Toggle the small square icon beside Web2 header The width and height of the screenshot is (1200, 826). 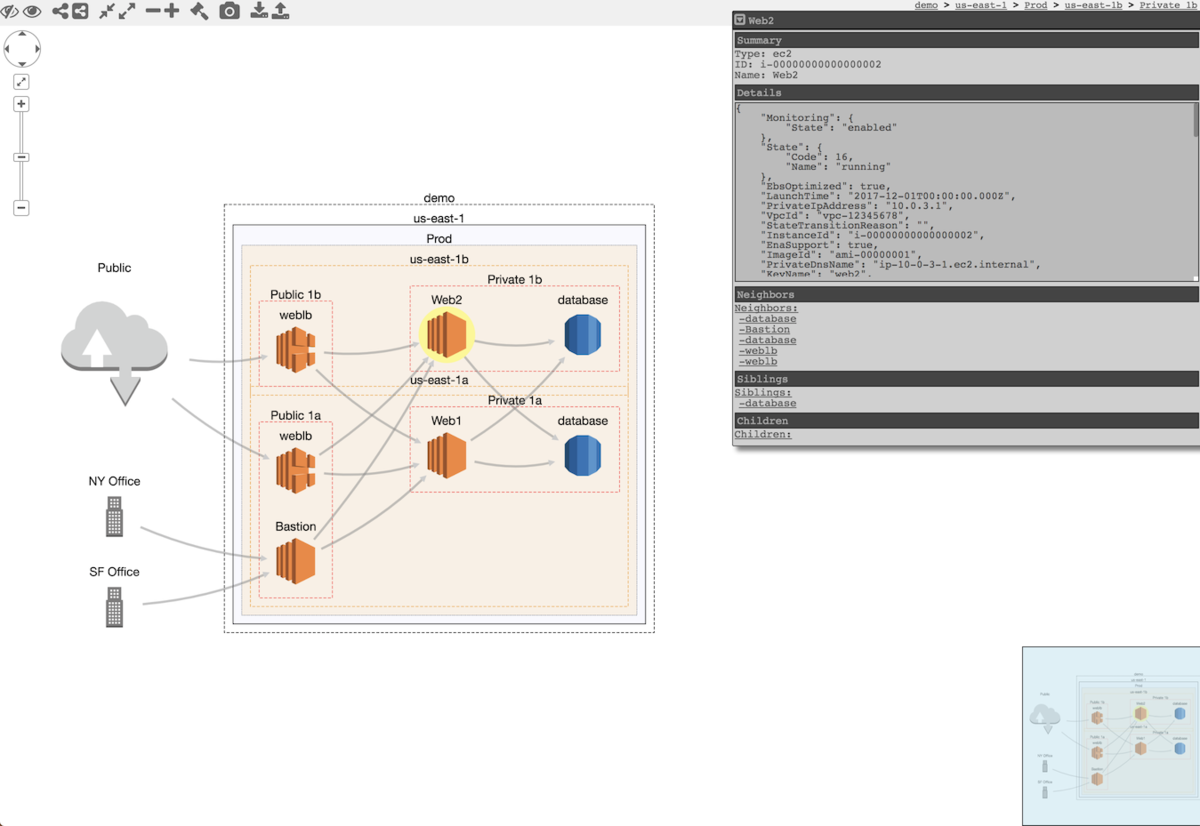coord(740,19)
